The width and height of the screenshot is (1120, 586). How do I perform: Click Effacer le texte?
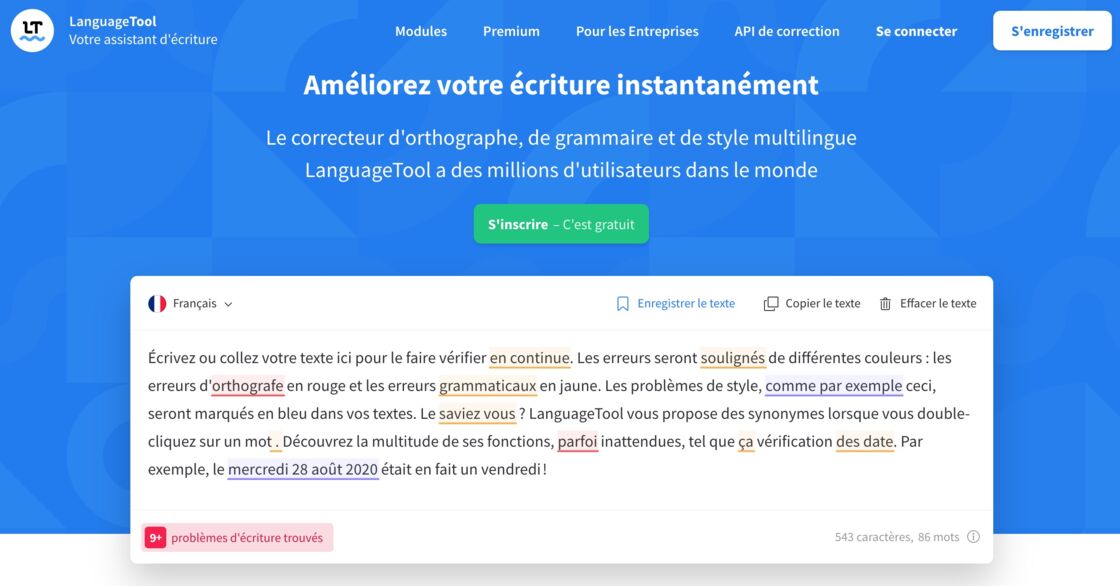point(938,304)
